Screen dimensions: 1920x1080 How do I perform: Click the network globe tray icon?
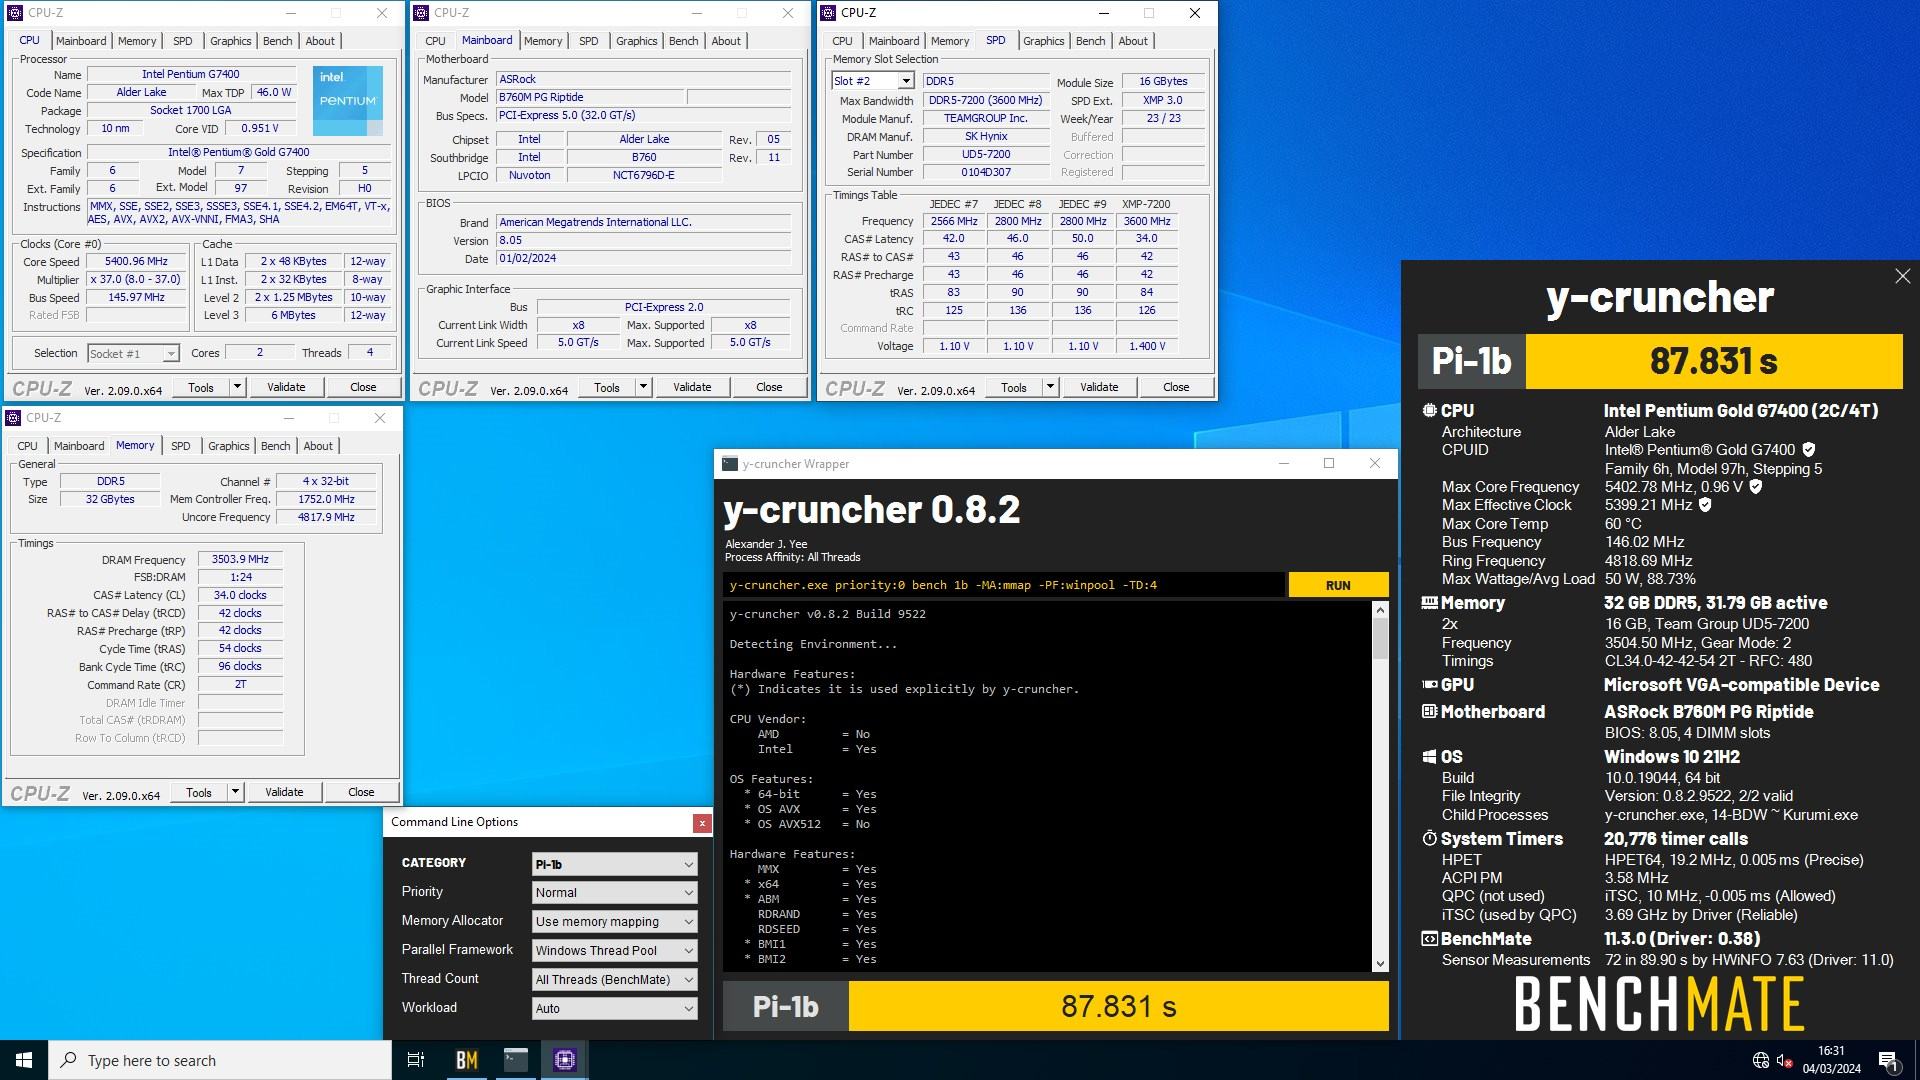point(1760,1060)
